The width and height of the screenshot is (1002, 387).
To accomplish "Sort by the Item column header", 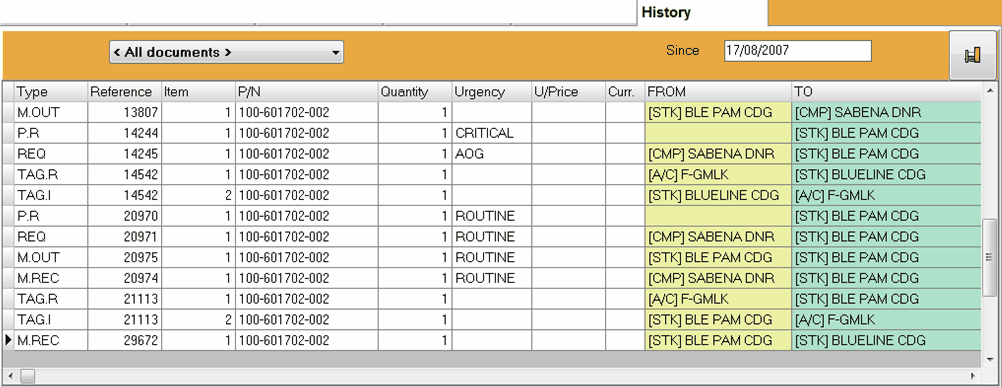I will pos(198,92).
